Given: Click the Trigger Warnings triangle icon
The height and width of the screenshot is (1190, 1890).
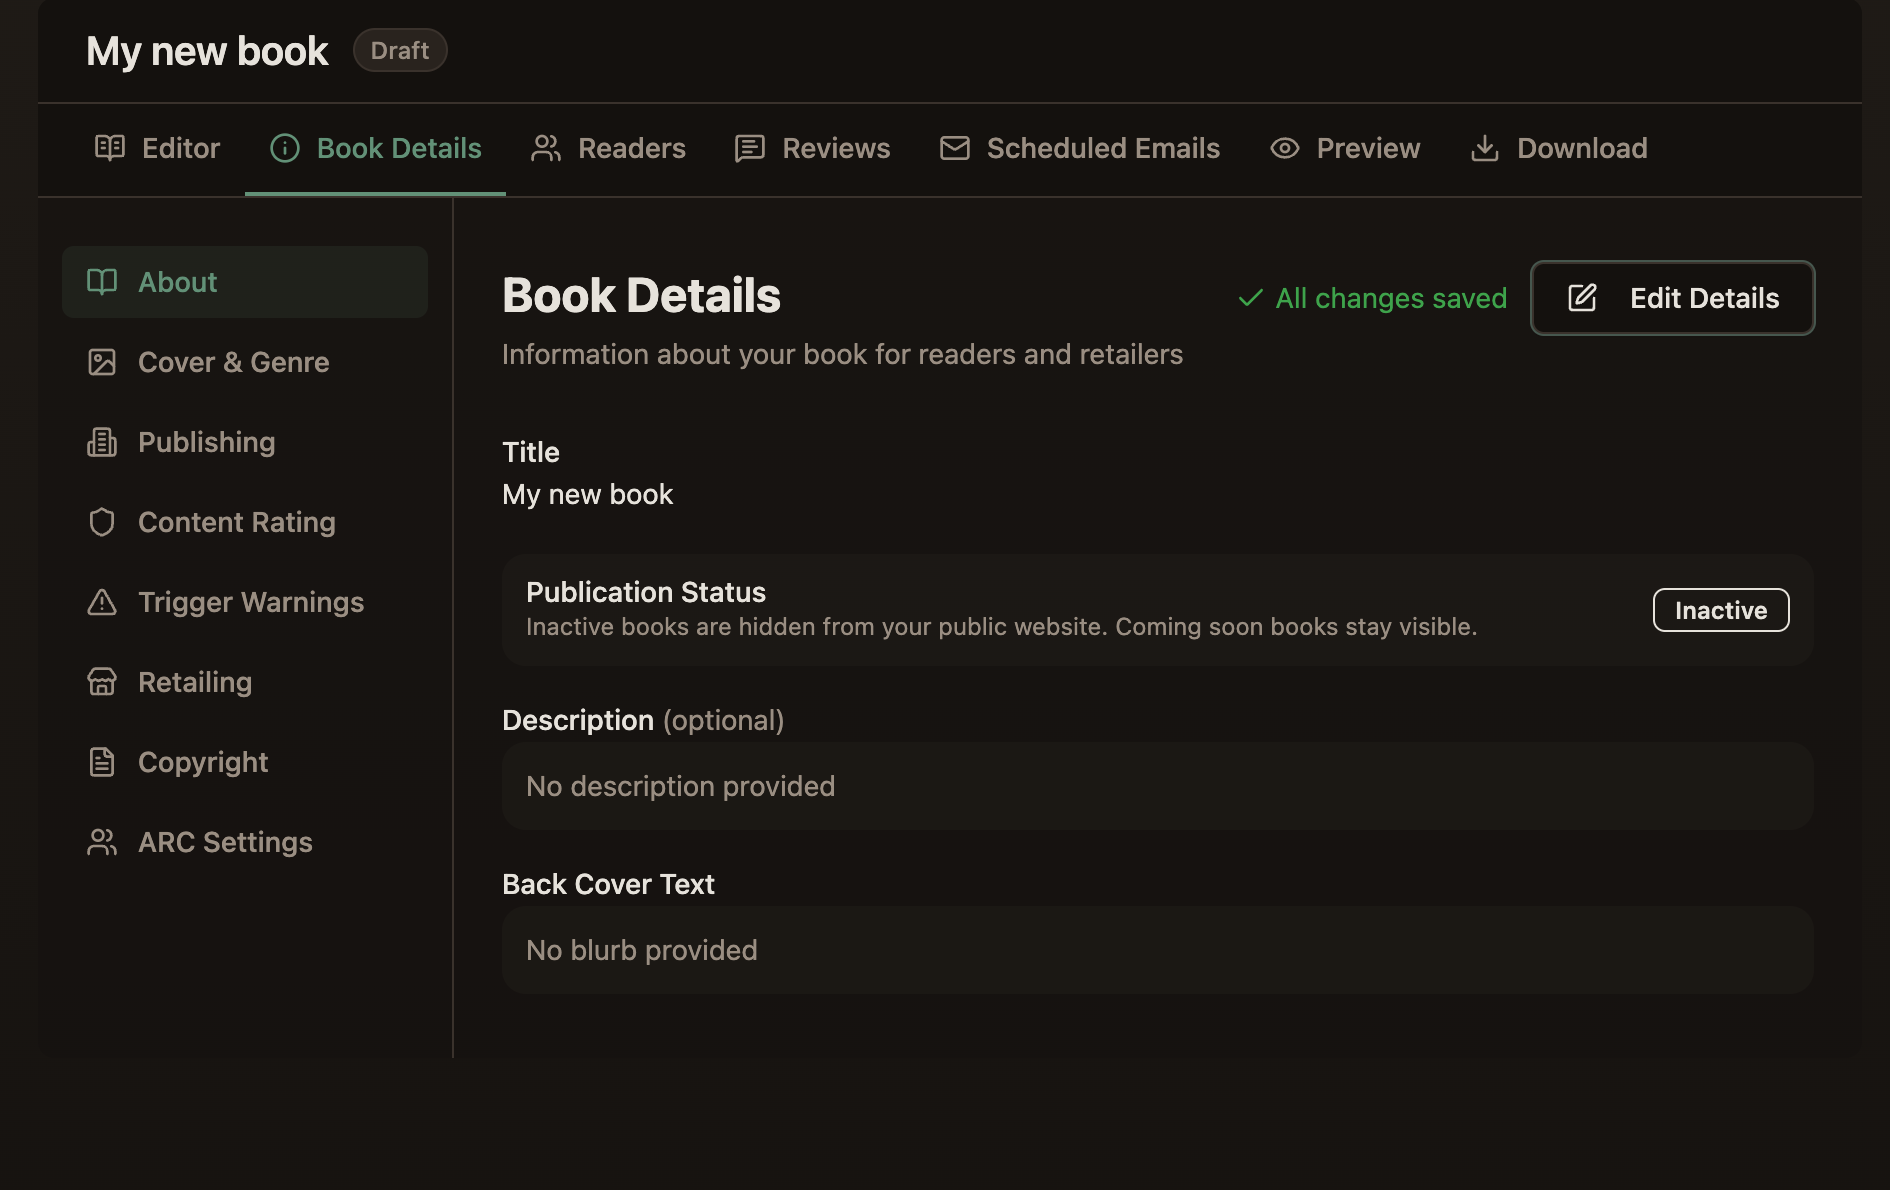Looking at the screenshot, I should point(102,602).
